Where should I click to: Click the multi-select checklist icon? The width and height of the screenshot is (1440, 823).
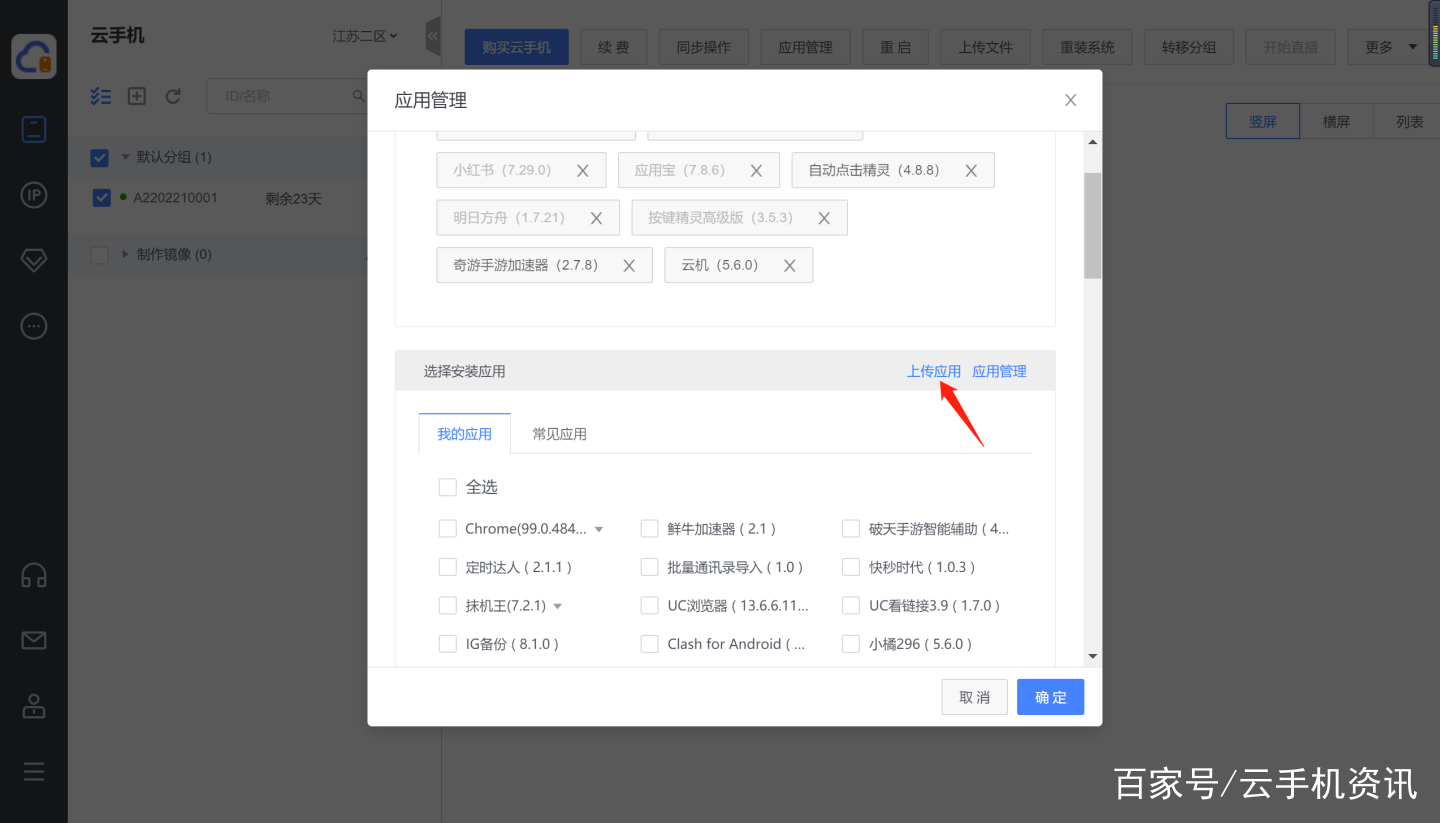click(101, 96)
